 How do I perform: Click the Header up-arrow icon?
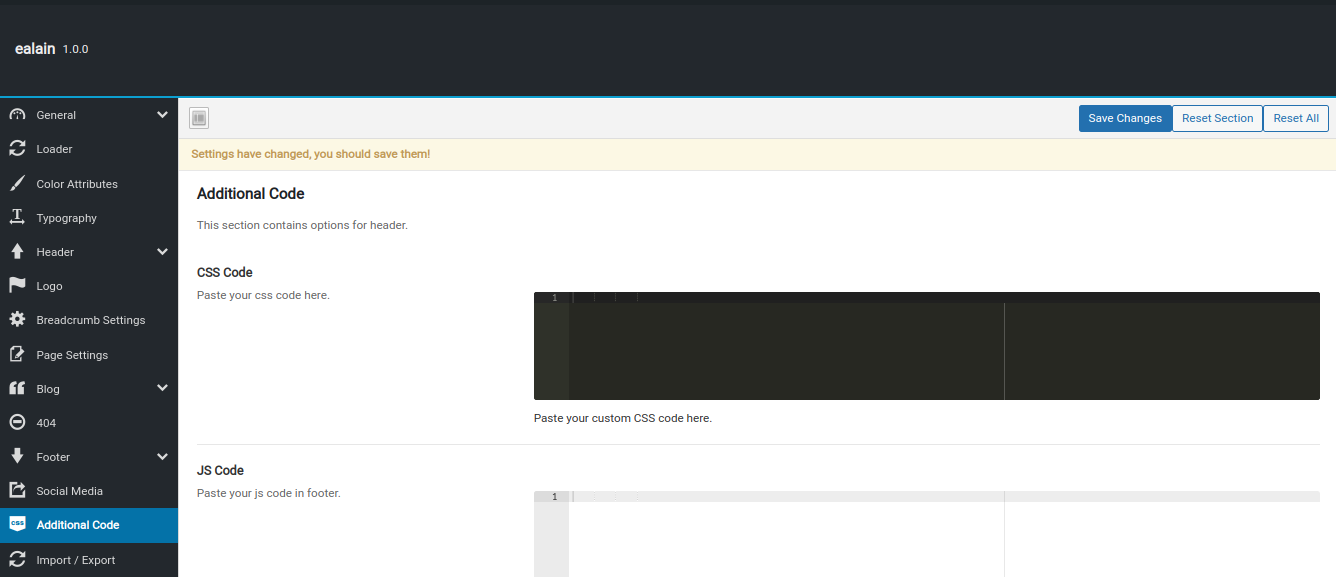pos(17,252)
